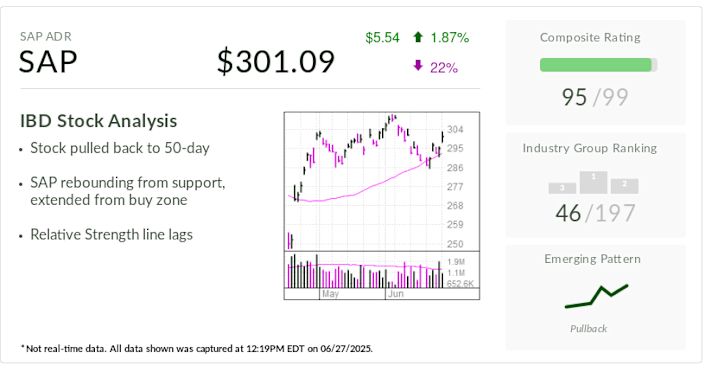Click the SAP ticker symbol
This screenshot has width=705, height=372.
(x=48, y=62)
